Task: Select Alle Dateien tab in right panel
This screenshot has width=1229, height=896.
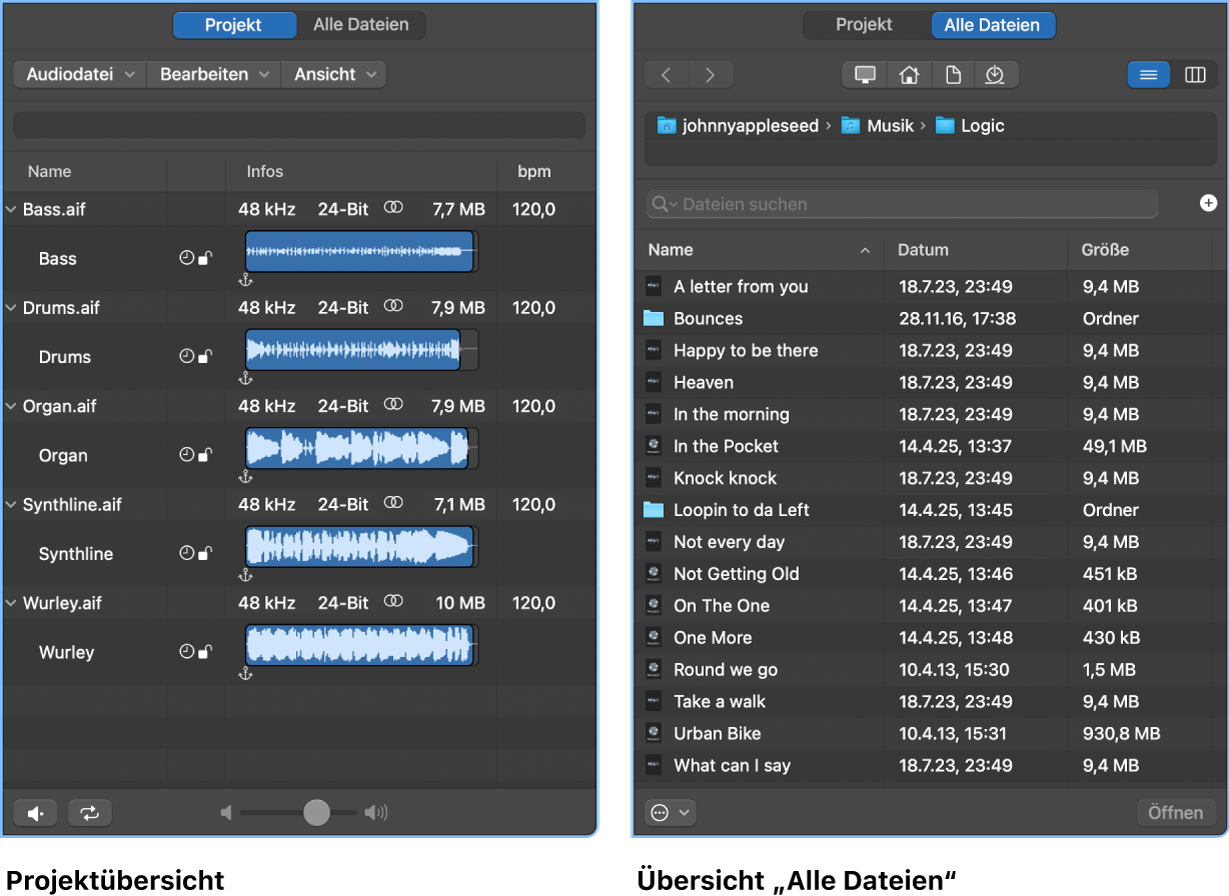Action: tap(992, 25)
